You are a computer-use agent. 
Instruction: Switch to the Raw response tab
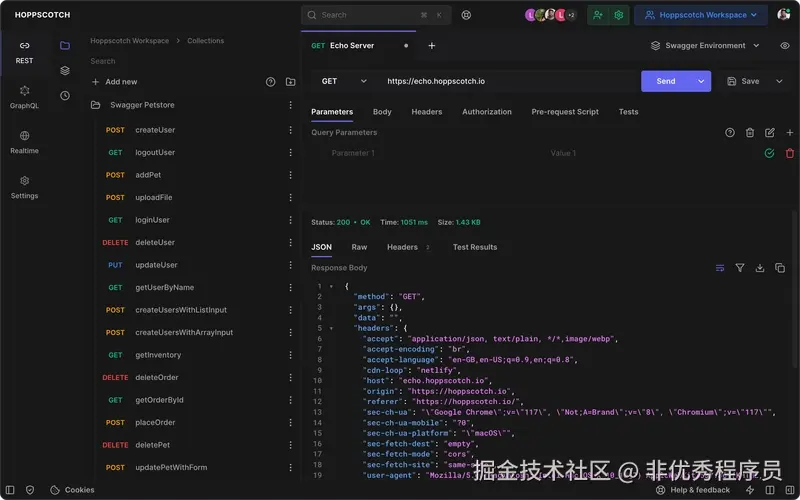tap(359, 247)
